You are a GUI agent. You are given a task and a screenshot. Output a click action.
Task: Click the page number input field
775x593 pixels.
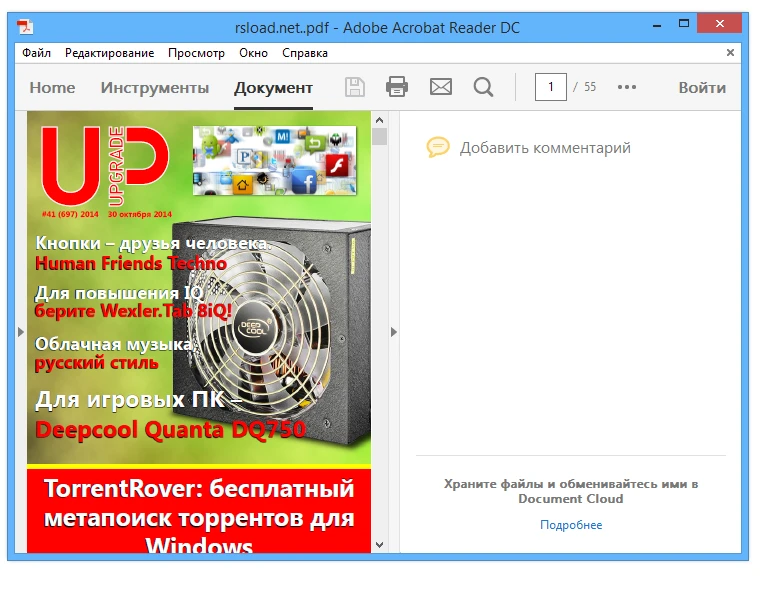coord(550,87)
